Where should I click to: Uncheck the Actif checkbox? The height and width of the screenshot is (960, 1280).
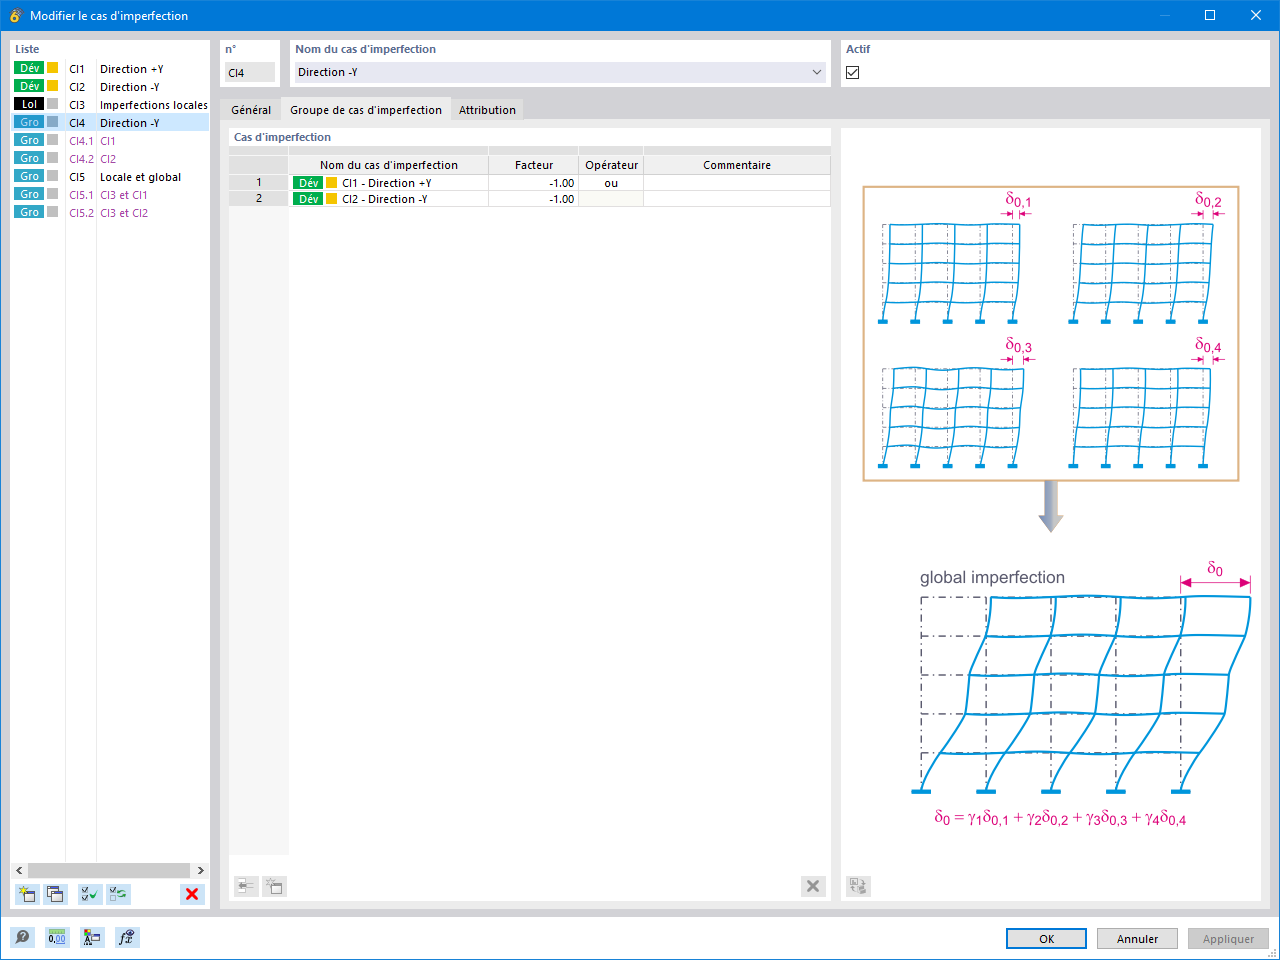(x=852, y=72)
